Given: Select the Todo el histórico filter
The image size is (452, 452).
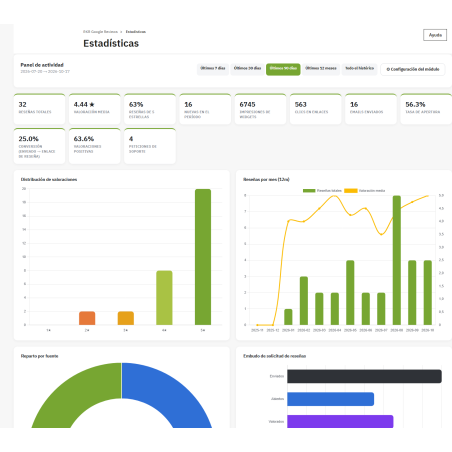Looking at the screenshot, I should pyautogui.click(x=359, y=68).
